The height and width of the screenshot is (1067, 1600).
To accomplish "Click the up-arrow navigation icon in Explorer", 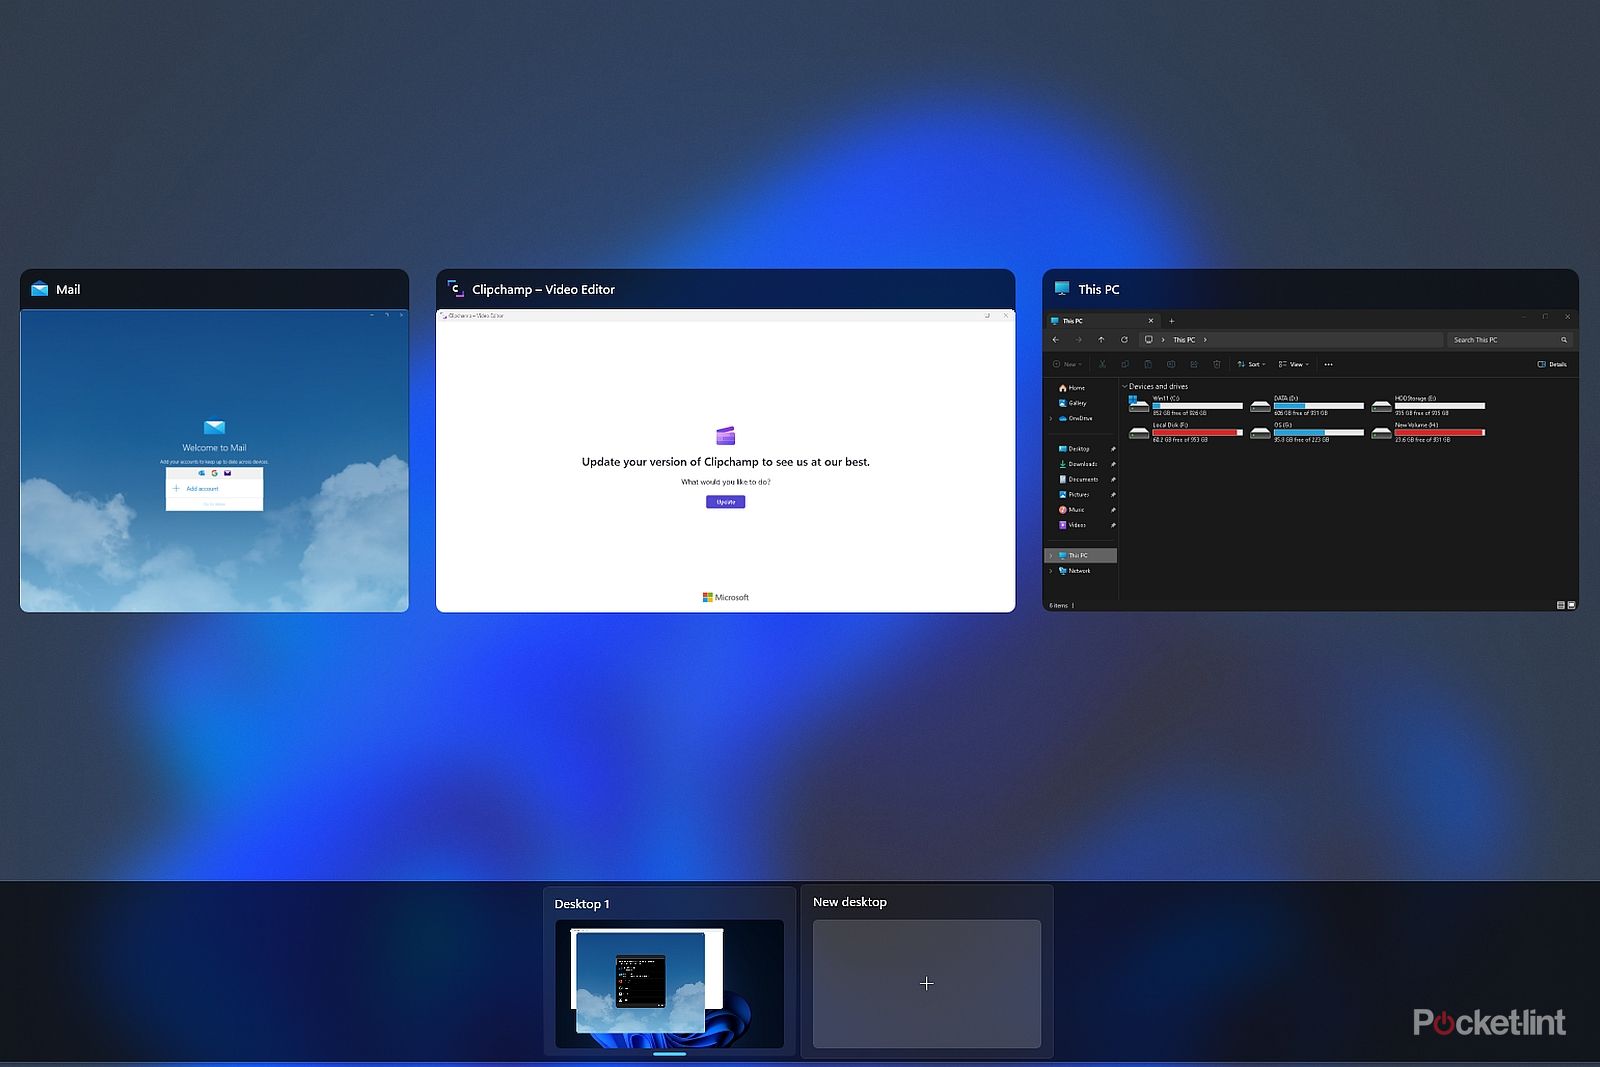I will tap(1101, 340).
